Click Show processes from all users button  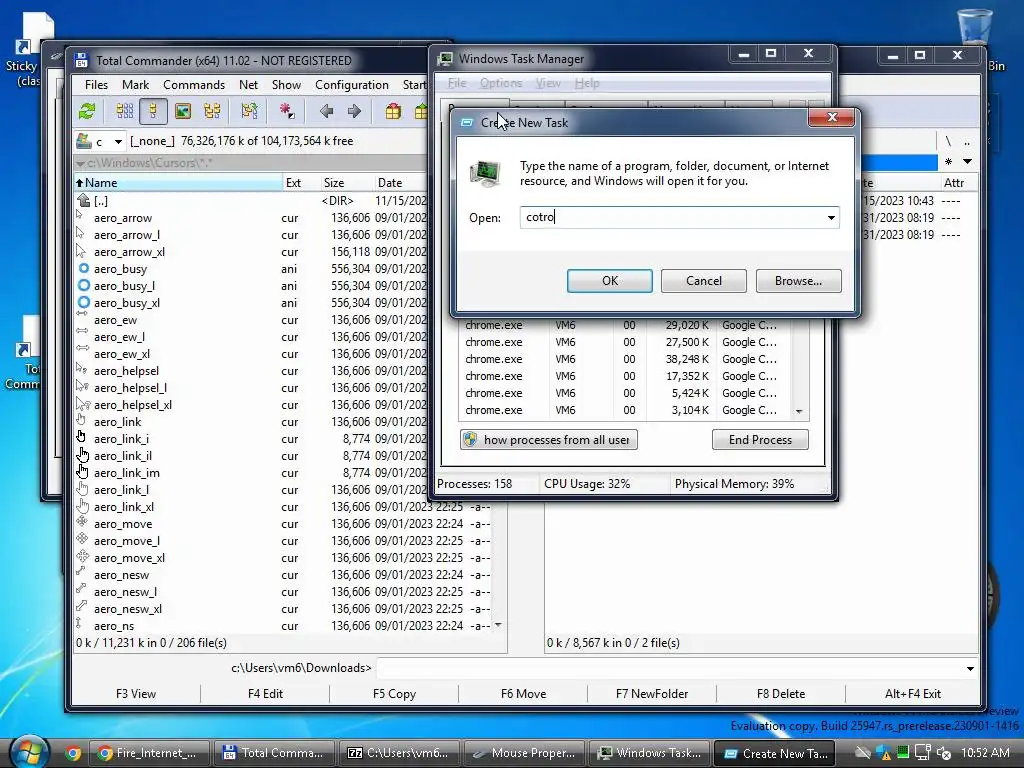click(x=549, y=440)
